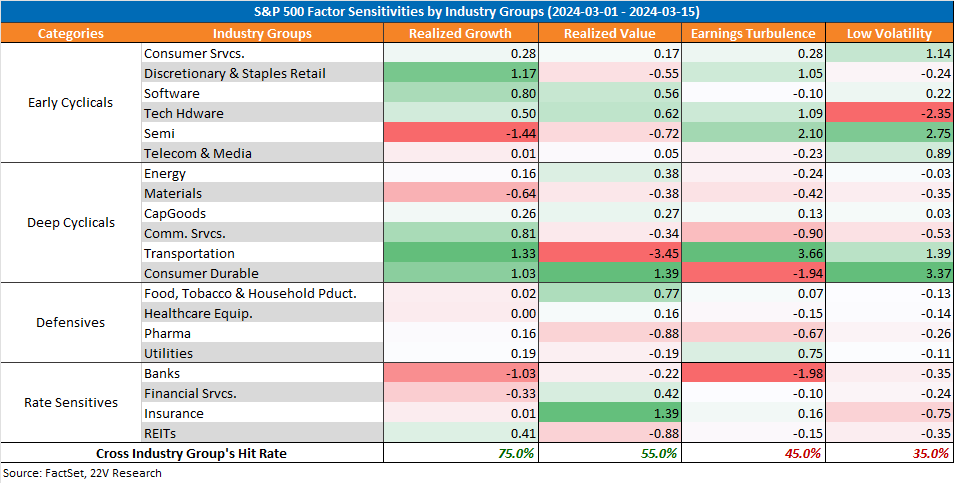Viewport: 954px width, 483px height.
Task: Click the Realized Growth column header
Action: point(461,33)
